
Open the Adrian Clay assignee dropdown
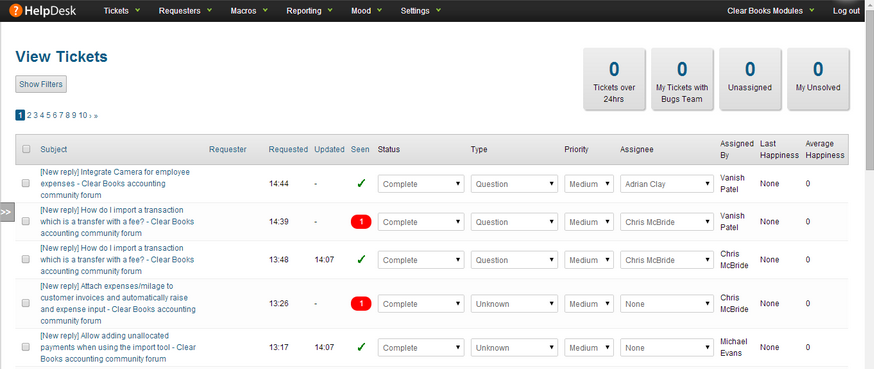(x=667, y=184)
